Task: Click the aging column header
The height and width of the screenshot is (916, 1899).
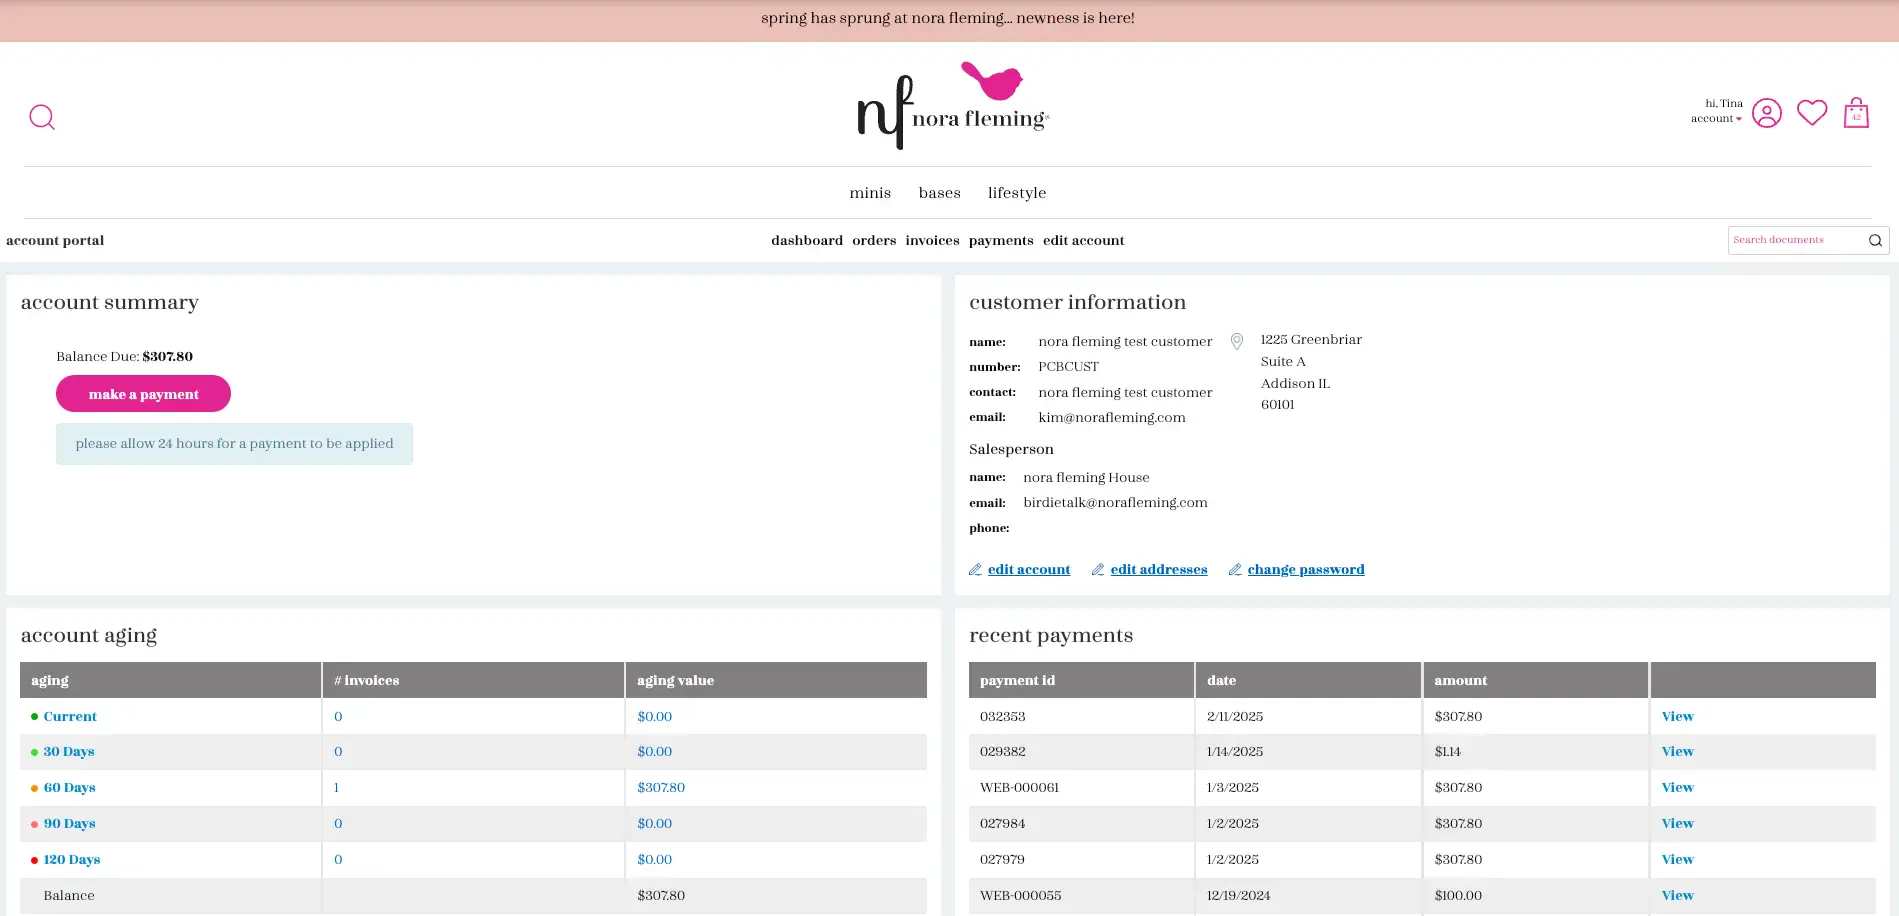Action: (x=170, y=680)
